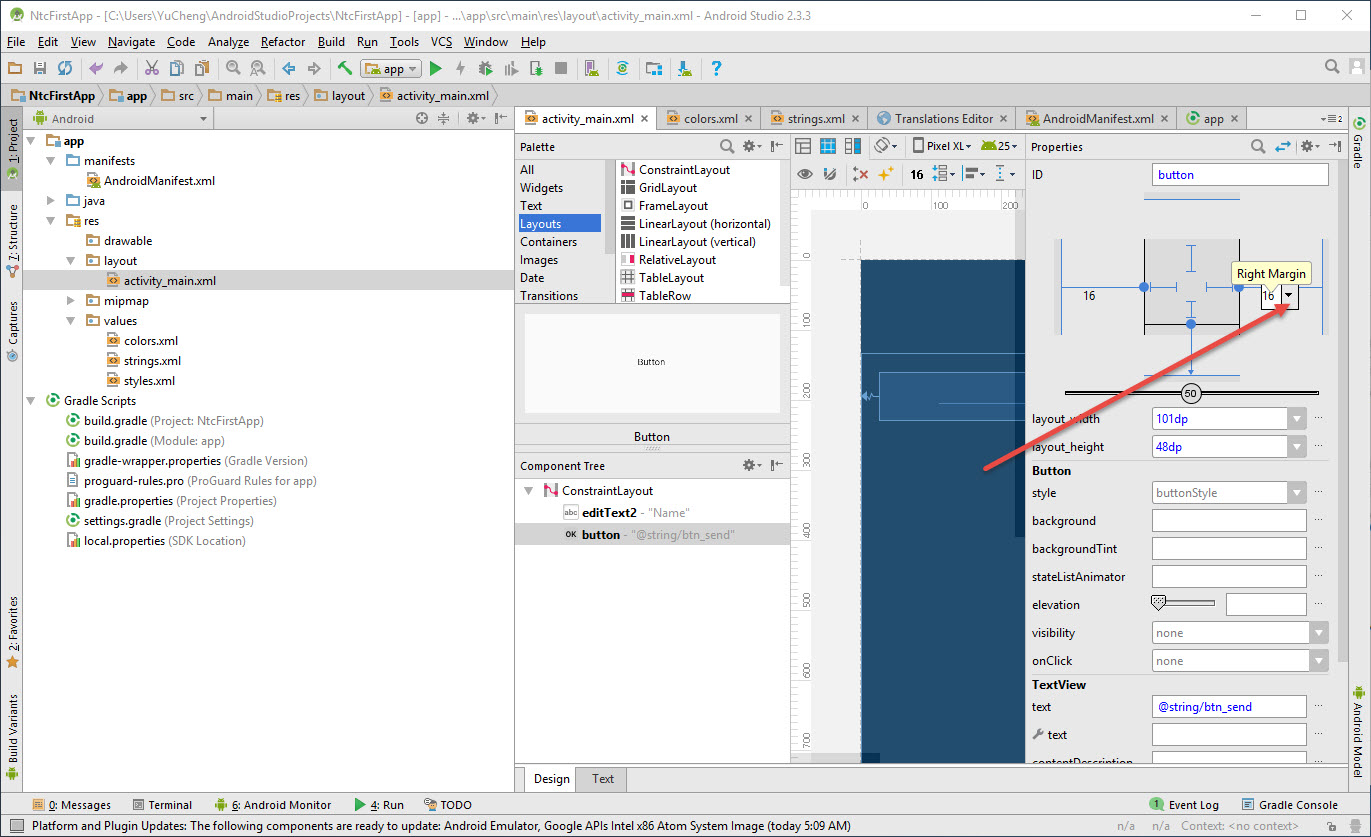This screenshot has height=837, width=1371.
Task: Toggle Show Constraints eye icon
Action: click(x=804, y=174)
